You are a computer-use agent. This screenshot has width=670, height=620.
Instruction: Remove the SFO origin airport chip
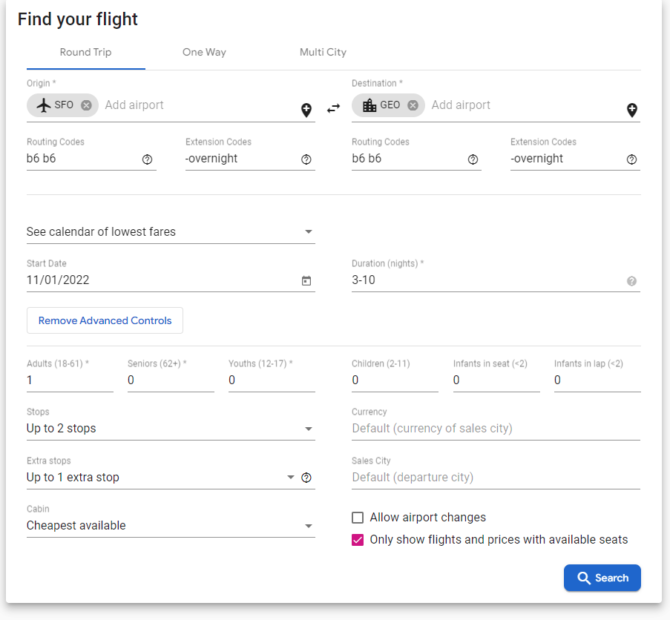86,105
